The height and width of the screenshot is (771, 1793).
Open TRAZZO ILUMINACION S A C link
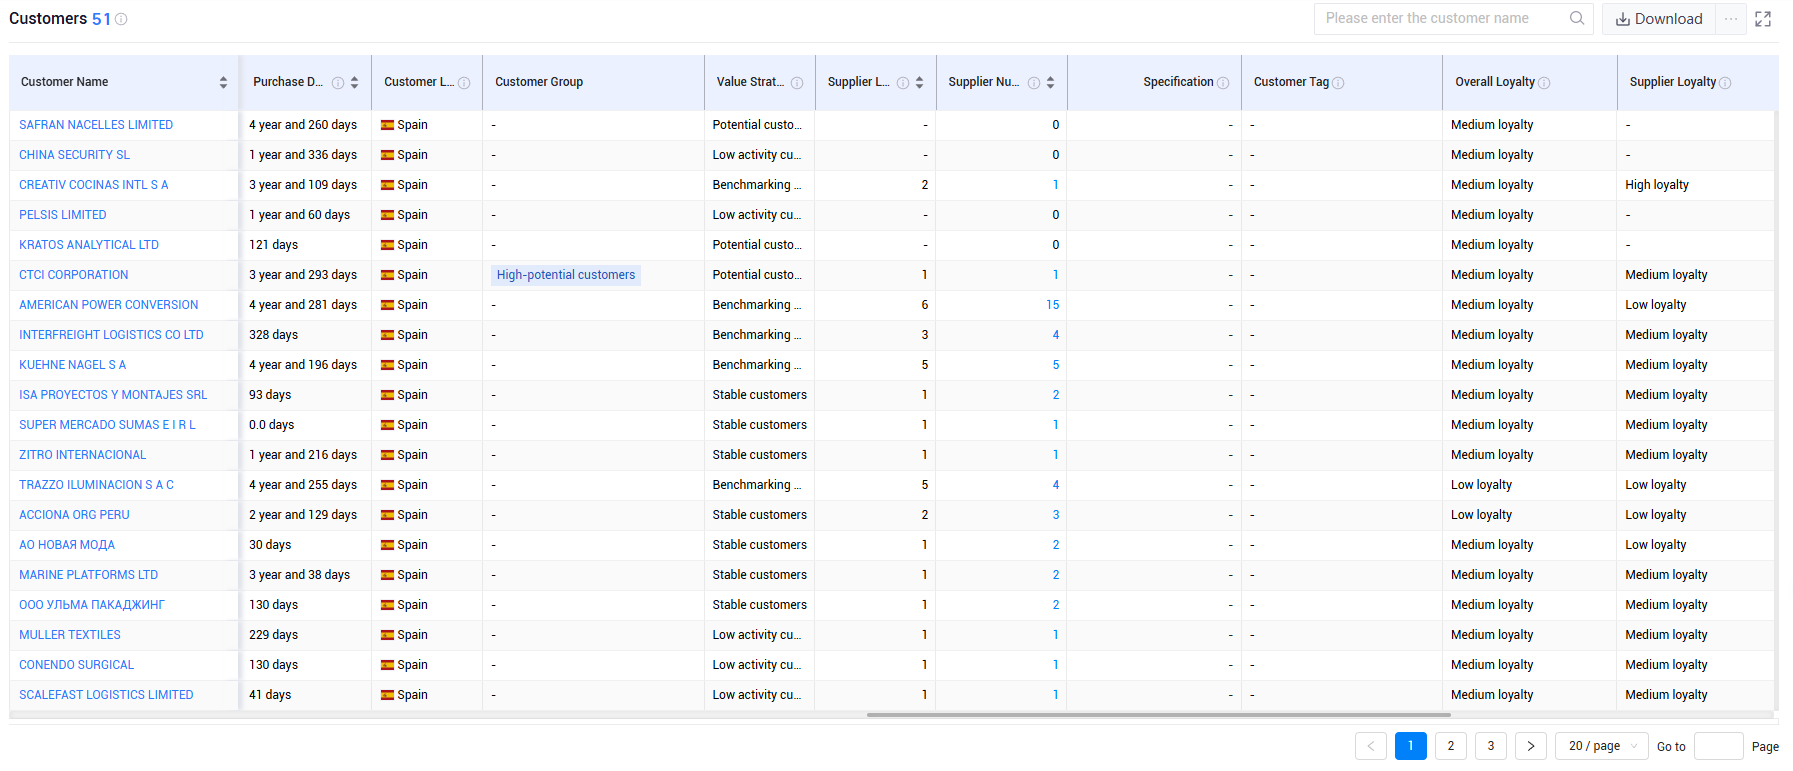tap(97, 485)
